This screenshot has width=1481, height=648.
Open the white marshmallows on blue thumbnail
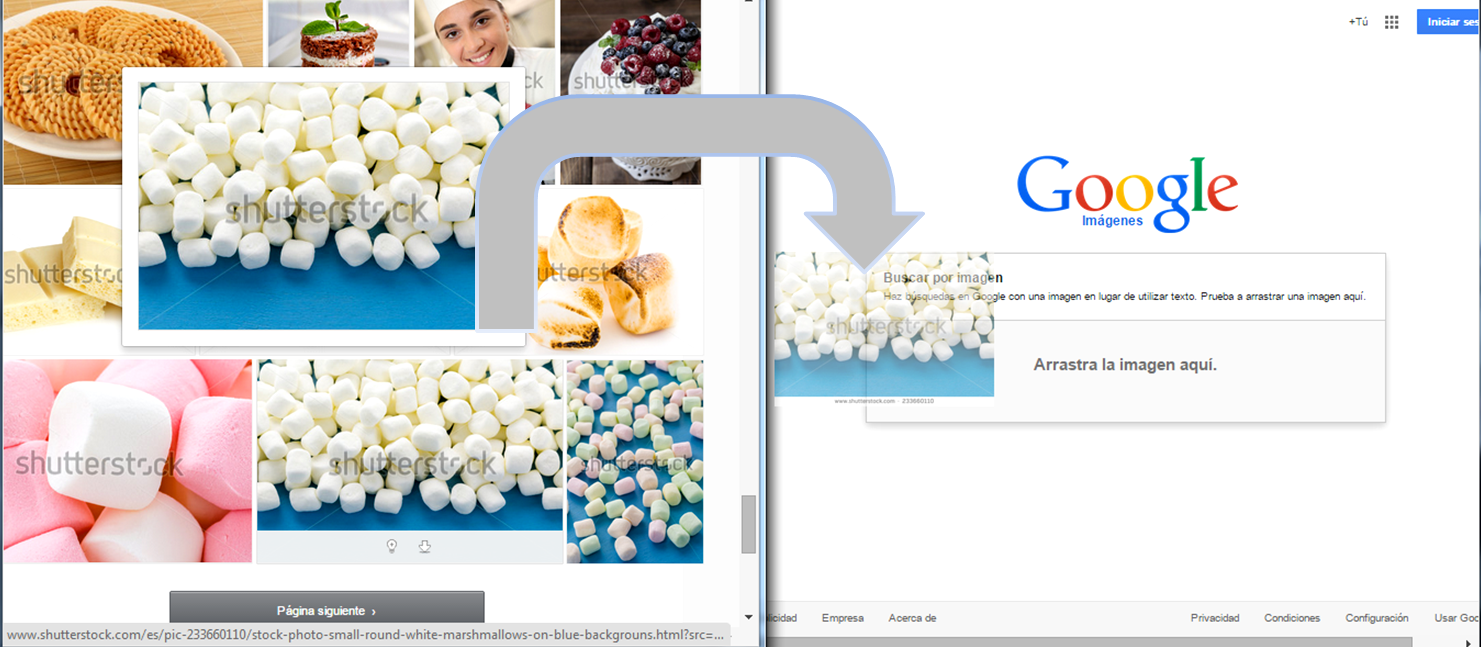[x=410, y=445]
